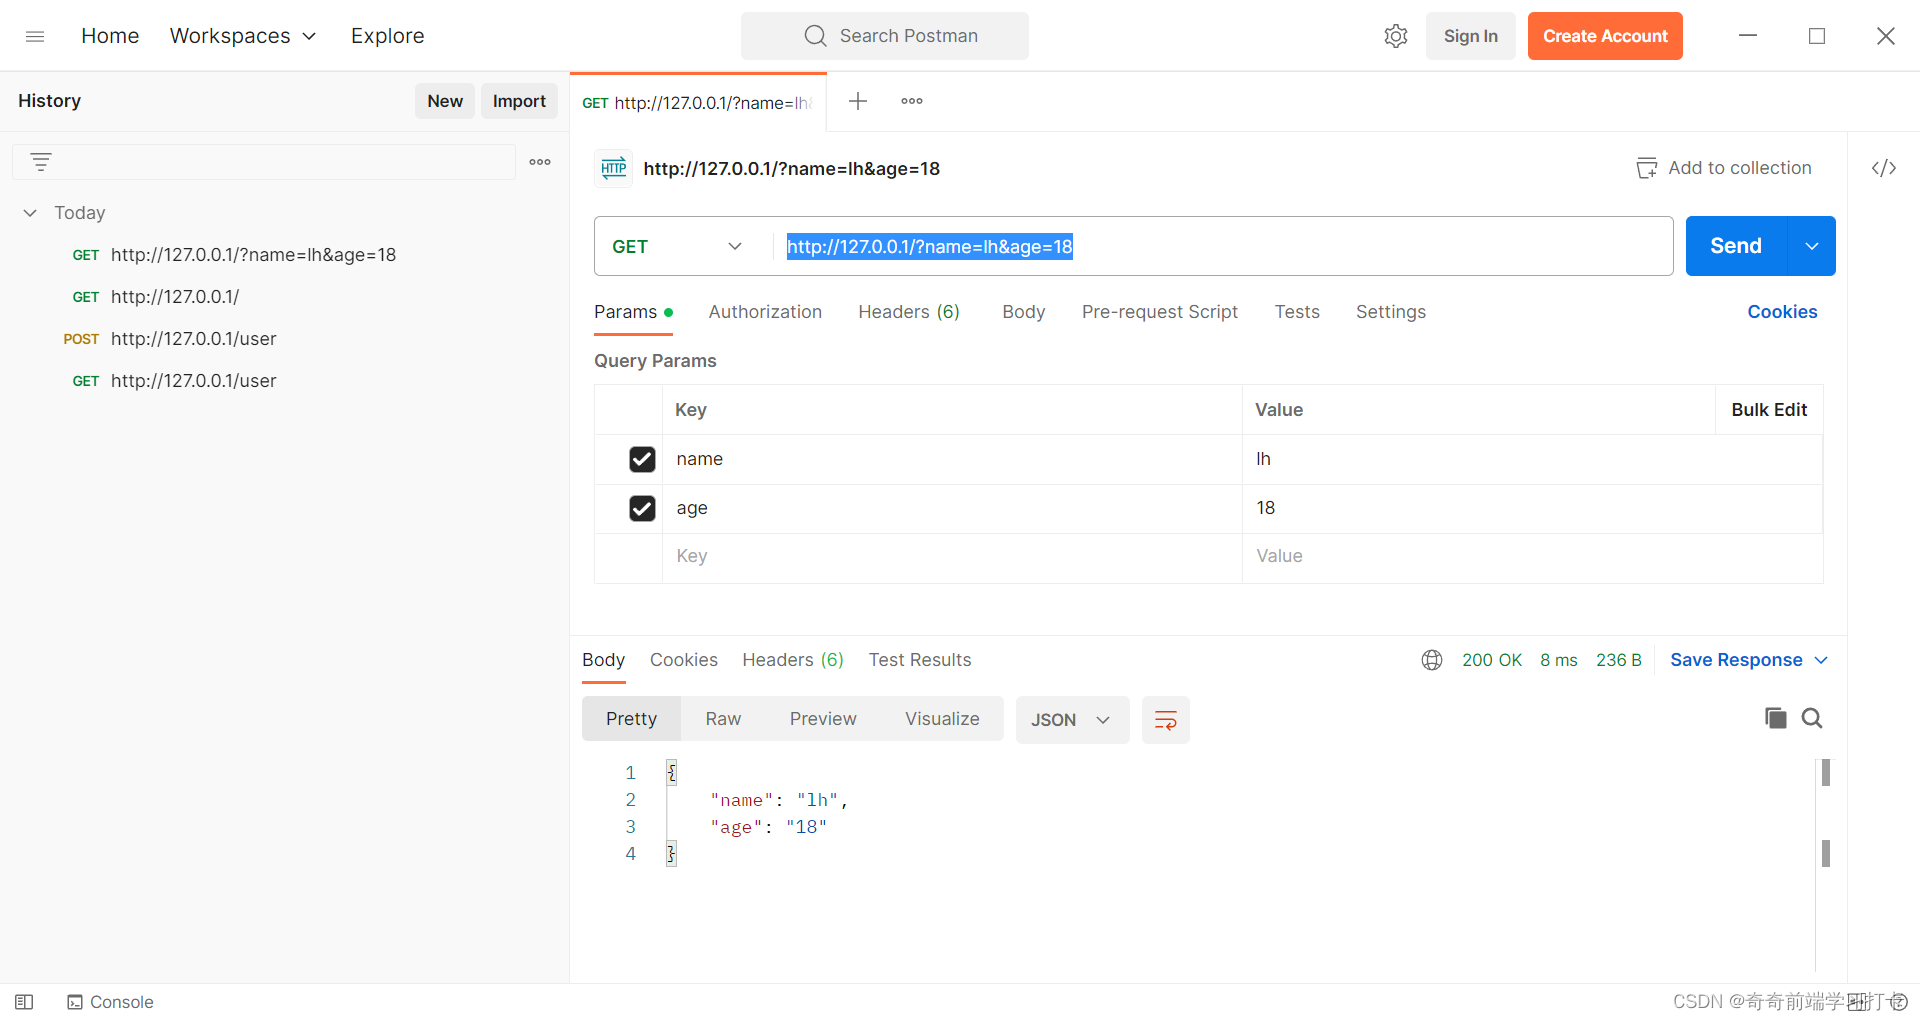The image size is (1920, 1020).
Task: Click the Search Postman magnifier icon
Action: [x=816, y=36]
